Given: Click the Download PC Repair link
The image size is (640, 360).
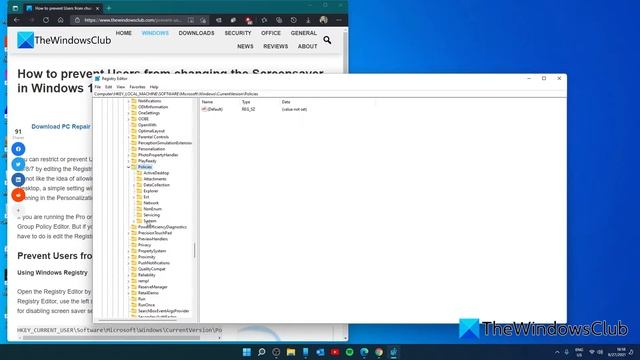Looking at the screenshot, I should click(61, 127).
